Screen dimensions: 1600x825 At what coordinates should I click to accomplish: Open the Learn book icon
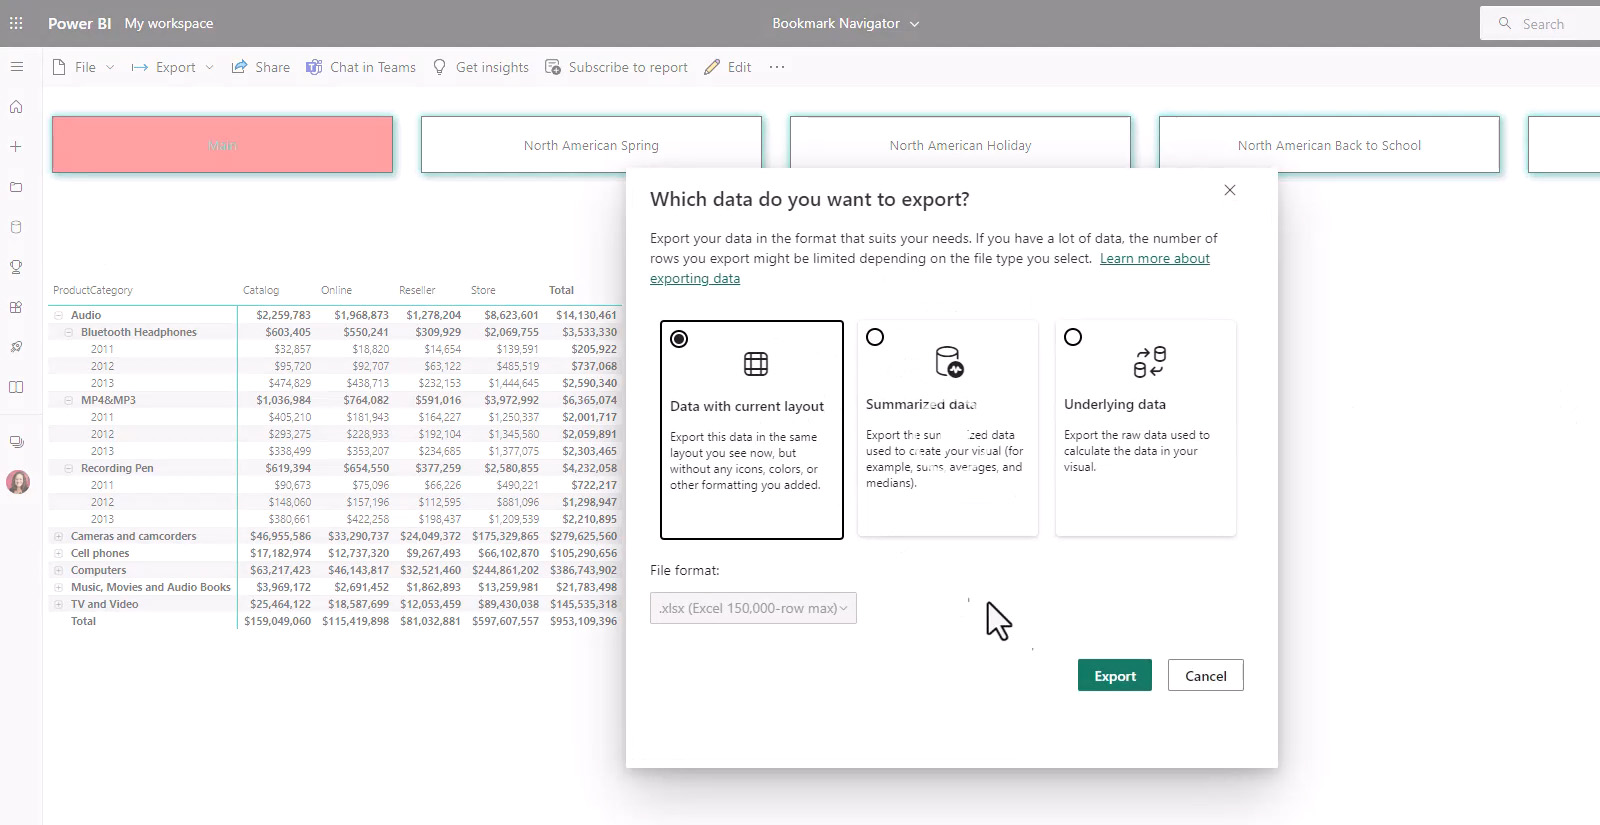[16, 387]
